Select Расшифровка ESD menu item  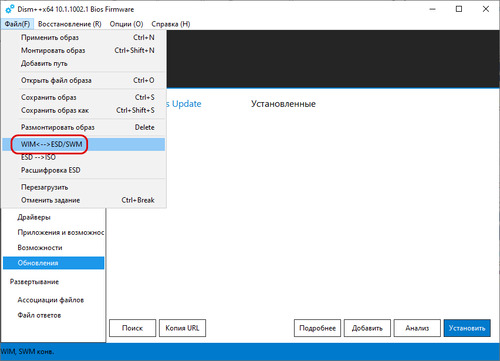coord(84,170)
